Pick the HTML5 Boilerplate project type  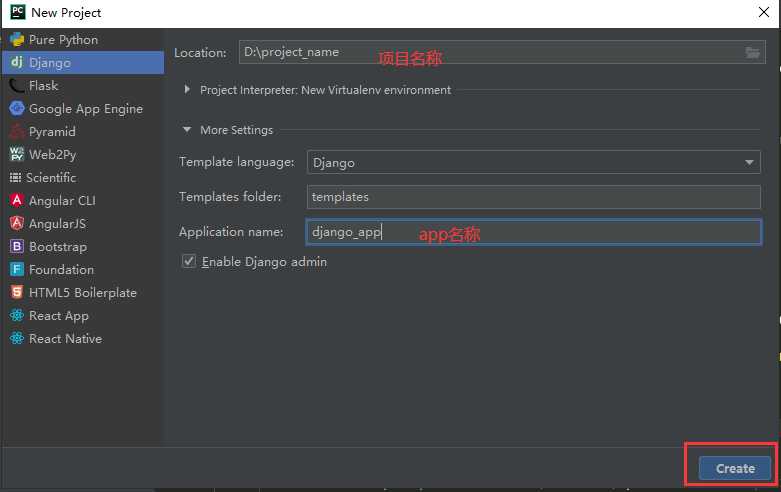pyautogui.click(x=82, y=292)
